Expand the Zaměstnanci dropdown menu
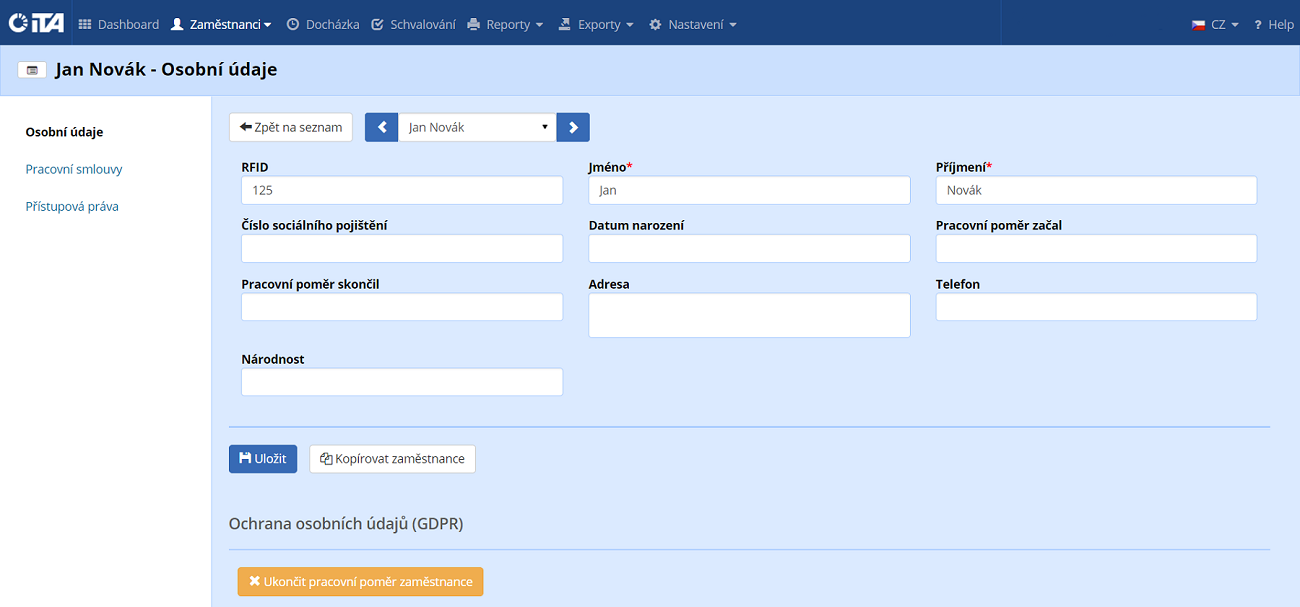This screenshot has height=607, width=1300. pos(221,24)
